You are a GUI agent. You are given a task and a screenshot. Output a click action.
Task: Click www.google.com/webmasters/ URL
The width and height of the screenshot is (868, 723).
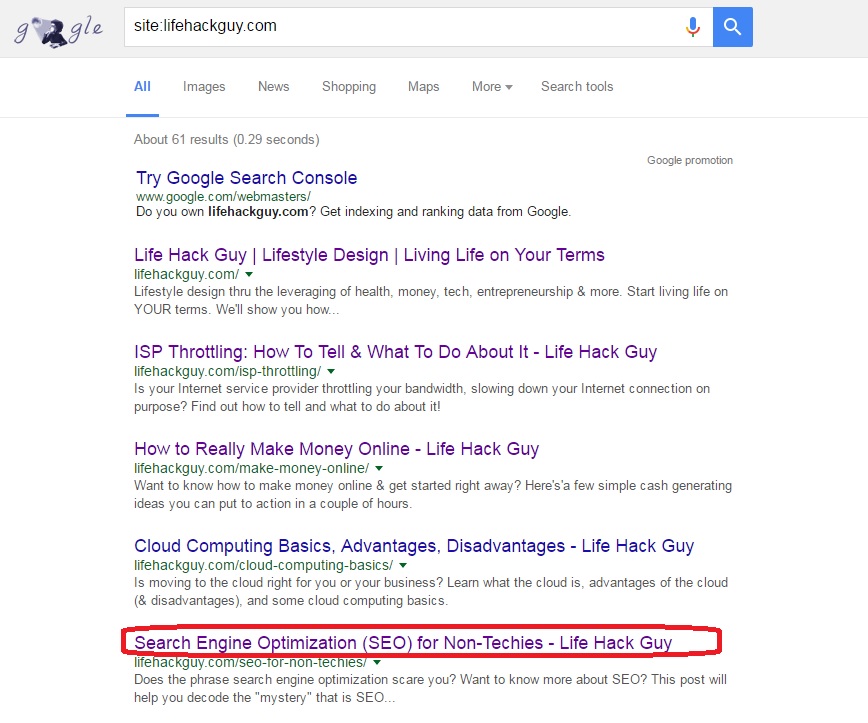223,197
